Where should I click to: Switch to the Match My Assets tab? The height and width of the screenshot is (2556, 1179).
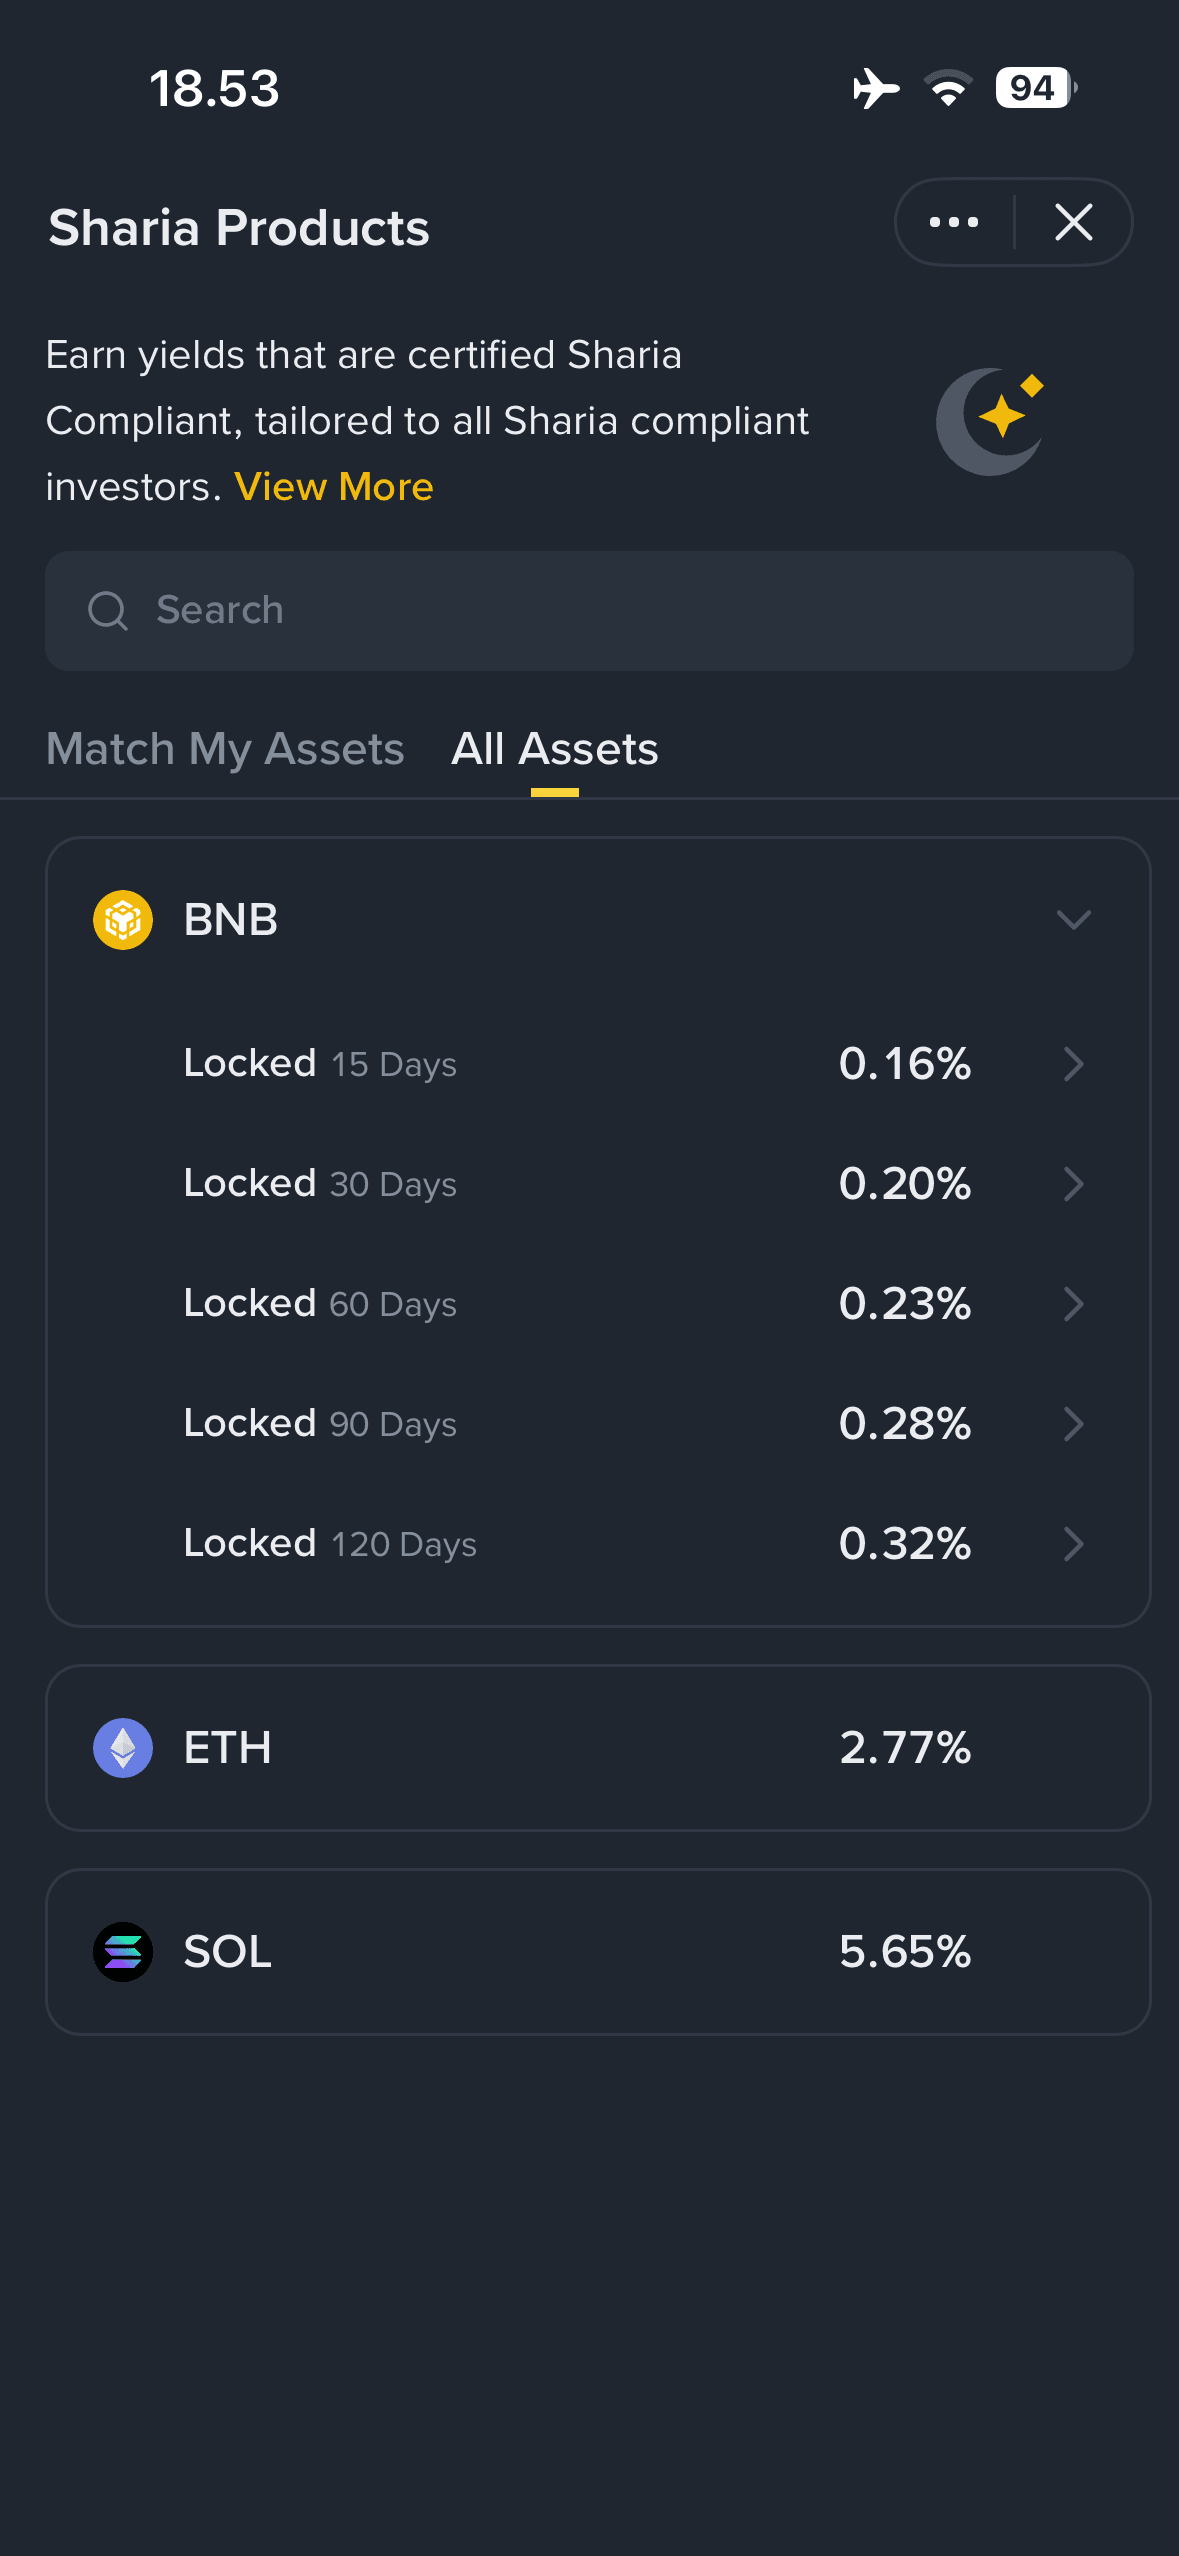225,748
